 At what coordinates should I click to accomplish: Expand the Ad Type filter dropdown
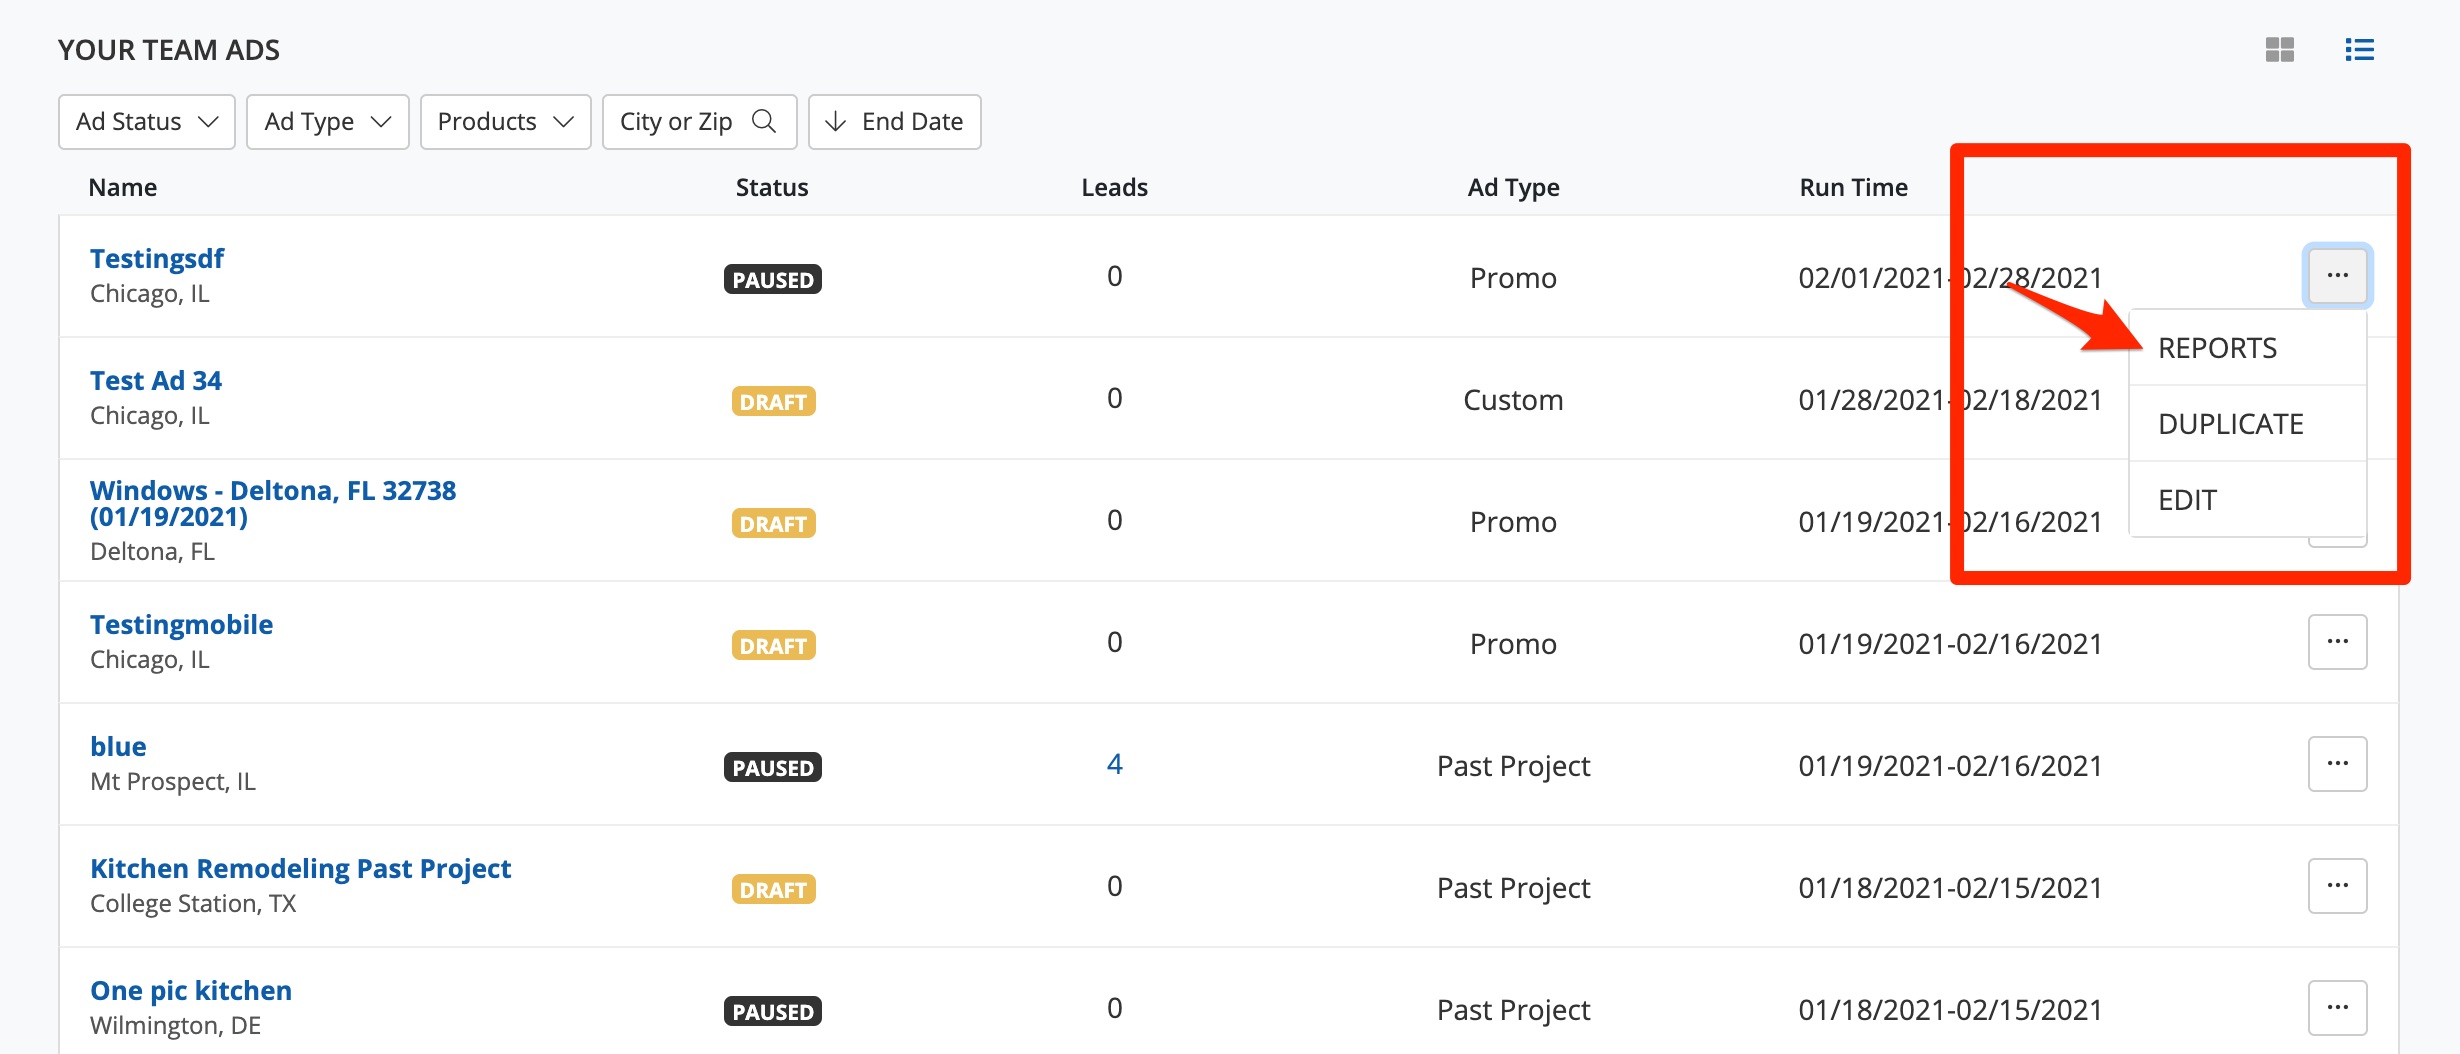(x=327, y=122)
